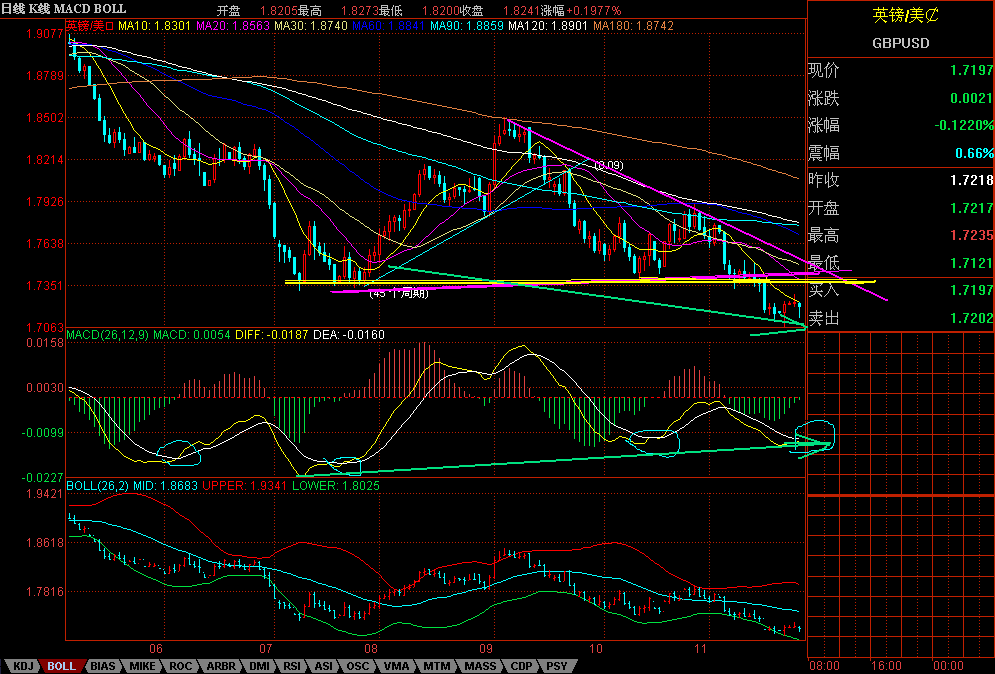The width and height of the screenshot is (995, 674).
Task: Select the ROC indicator tab
Action: click(180, 666)
